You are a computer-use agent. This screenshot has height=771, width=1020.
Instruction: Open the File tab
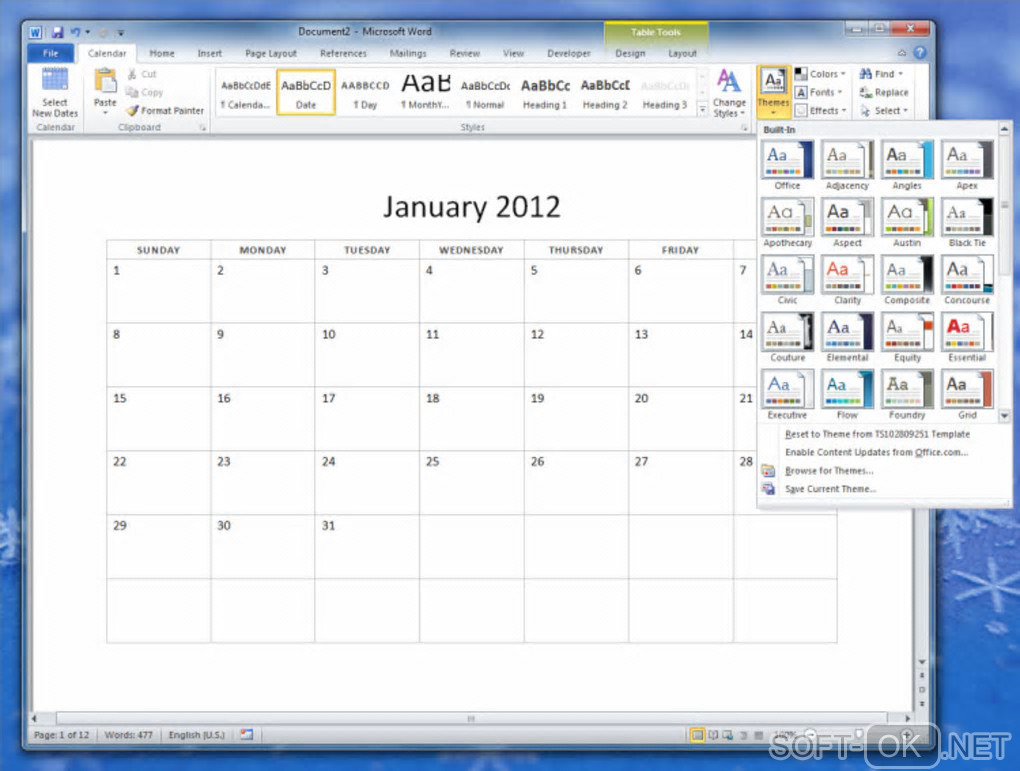pos(51,53)
